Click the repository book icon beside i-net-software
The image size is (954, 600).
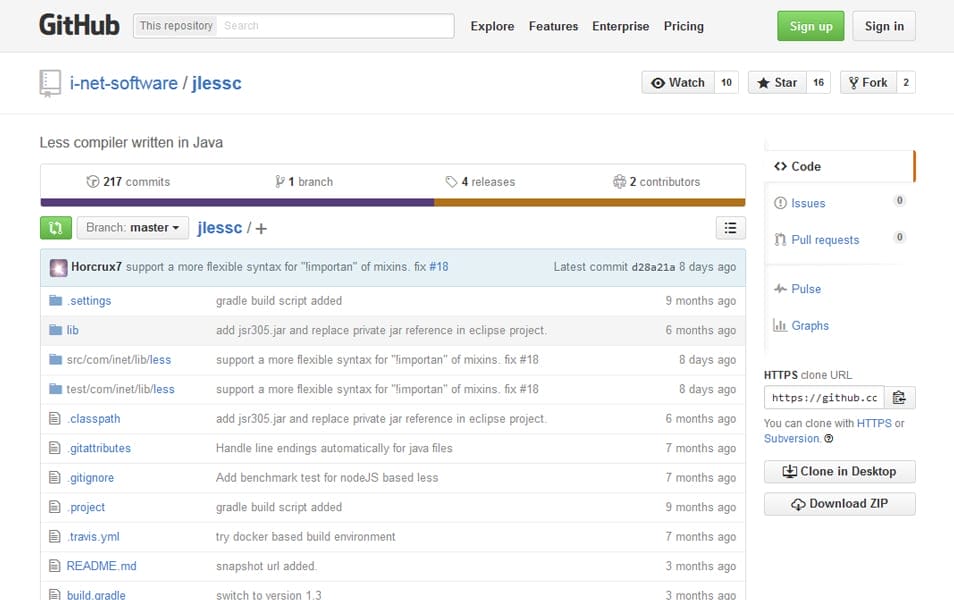[50, 83]
